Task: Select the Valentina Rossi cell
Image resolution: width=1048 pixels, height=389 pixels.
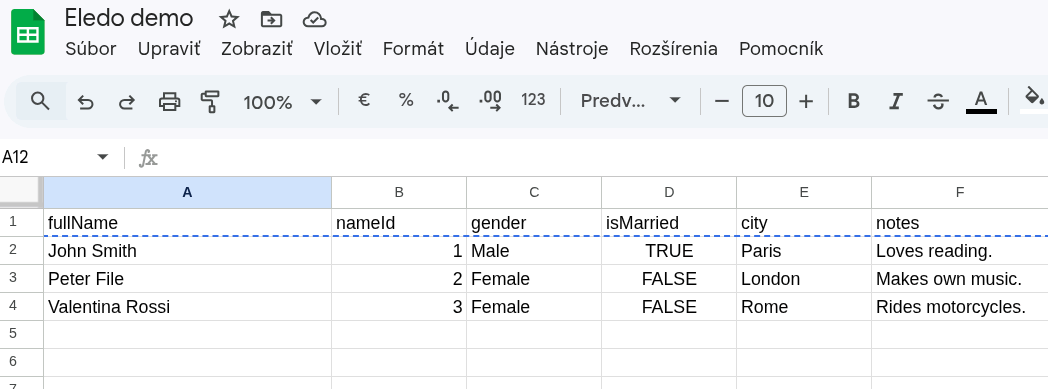Action: pyautogui.click(x=187, y=307)
